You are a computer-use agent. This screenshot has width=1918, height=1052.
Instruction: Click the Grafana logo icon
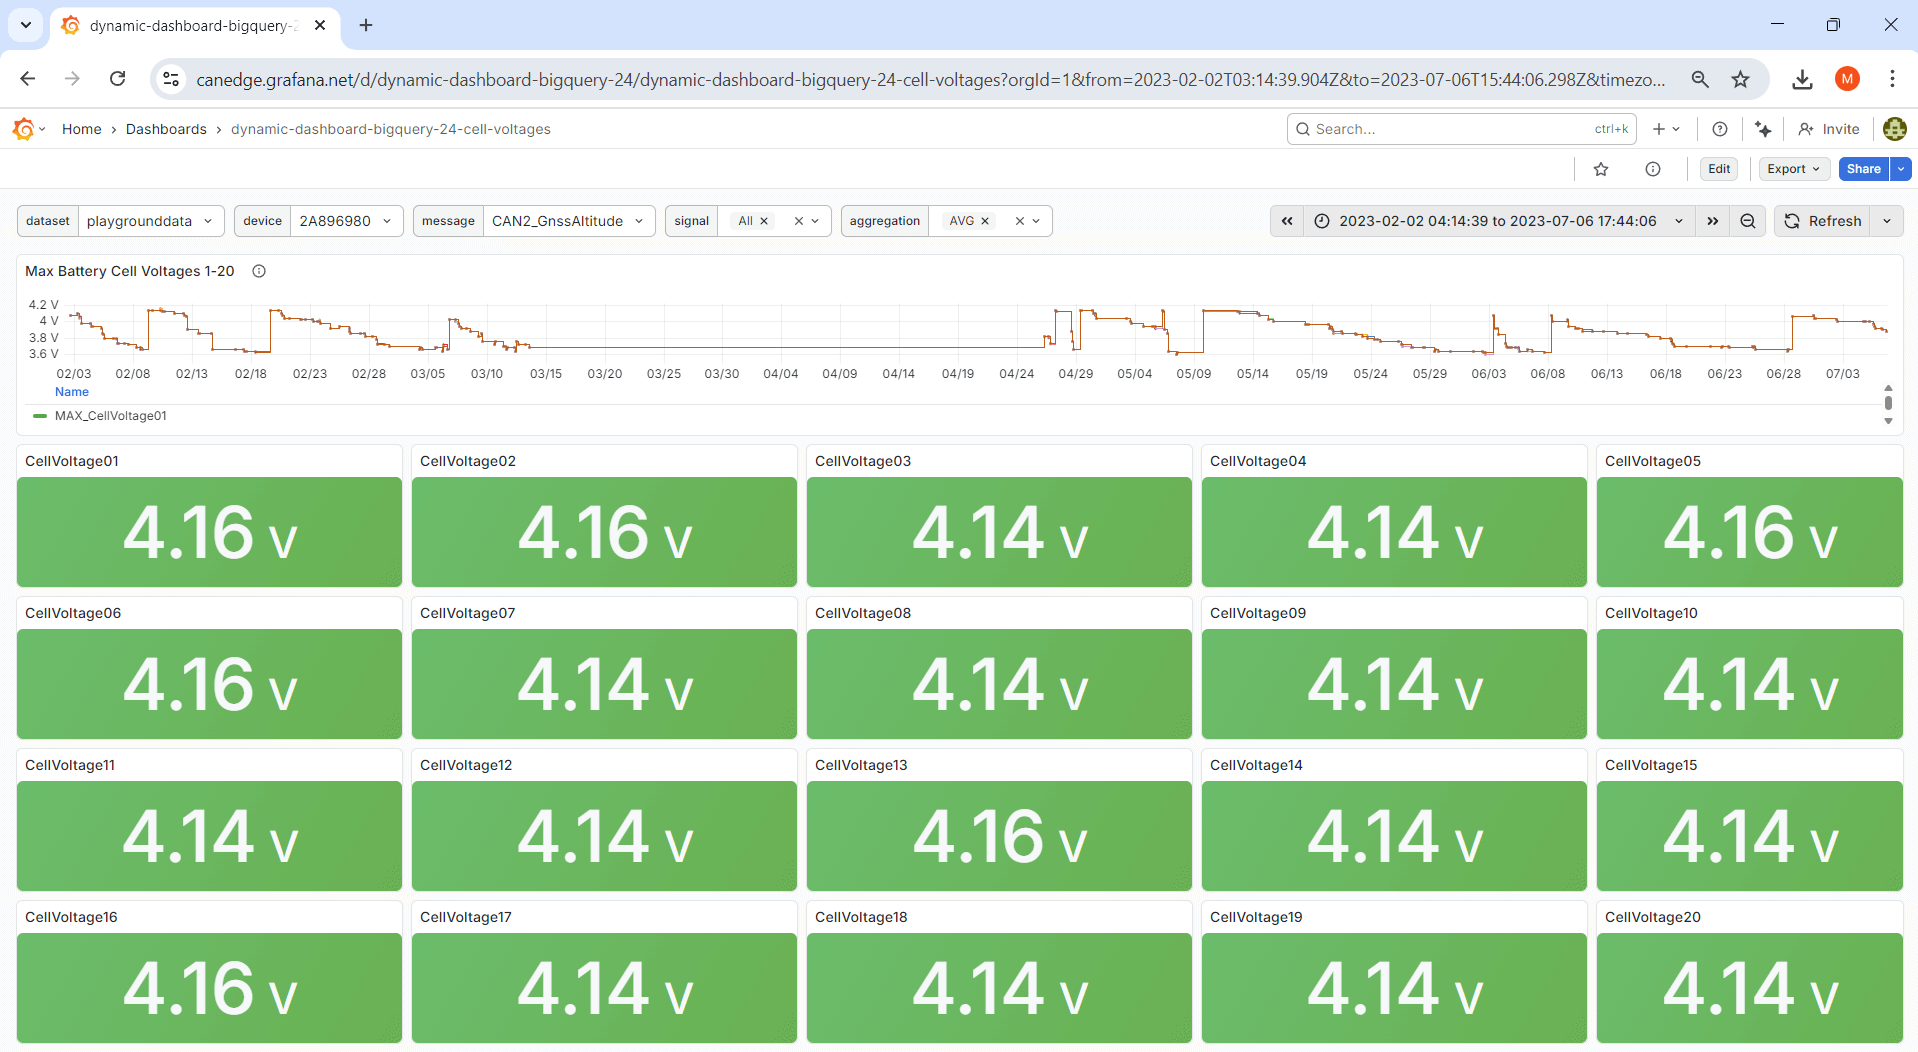[23, 129]
